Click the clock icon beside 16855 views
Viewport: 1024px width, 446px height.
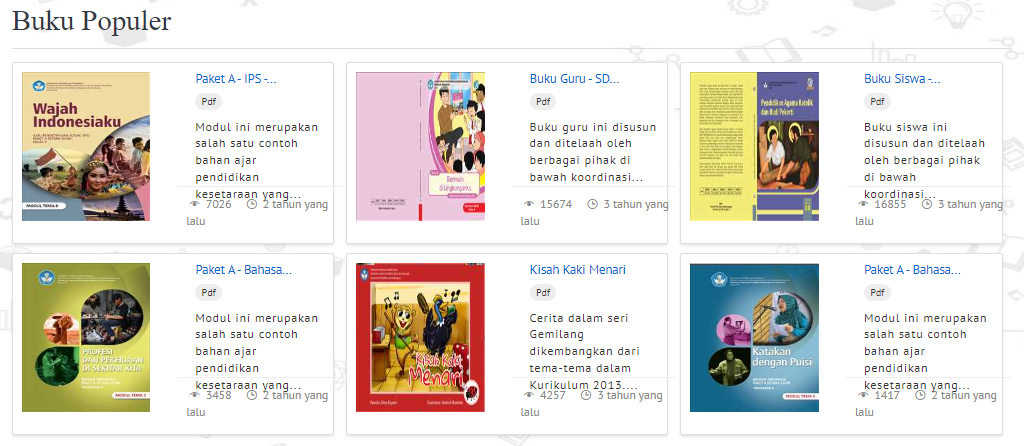(927, 204)
